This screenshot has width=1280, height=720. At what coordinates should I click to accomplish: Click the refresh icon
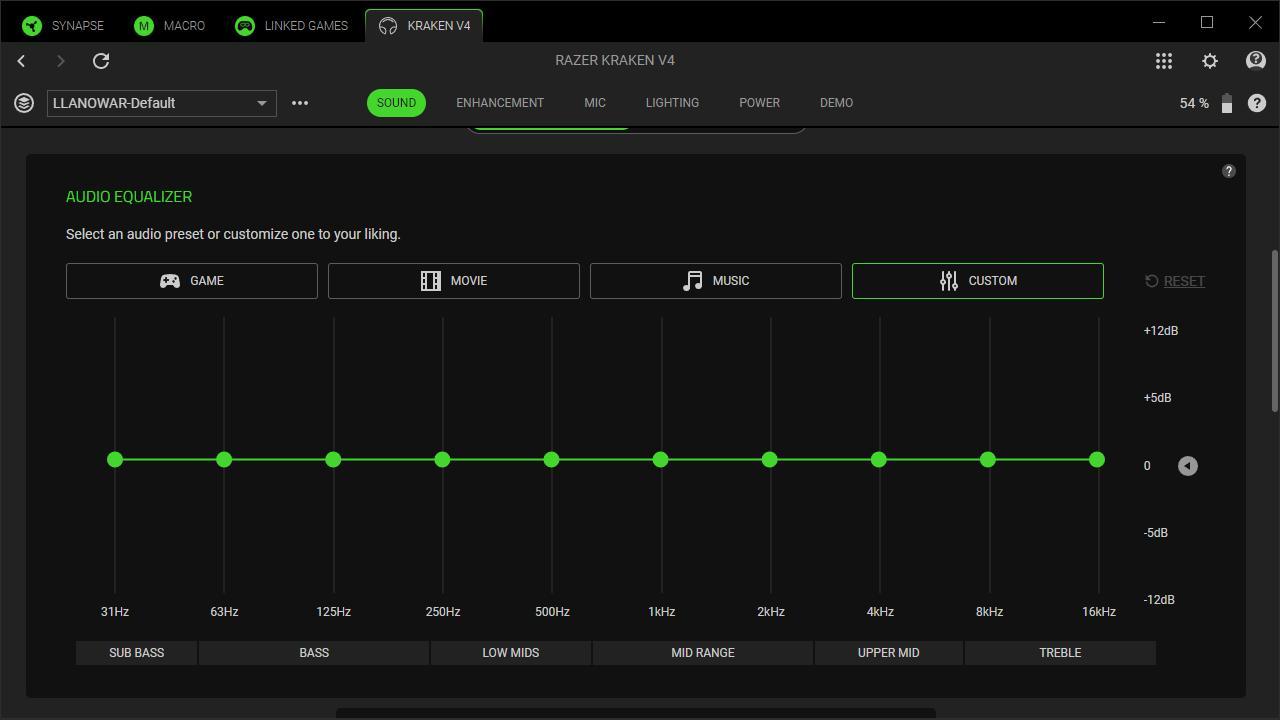[101, 61]
